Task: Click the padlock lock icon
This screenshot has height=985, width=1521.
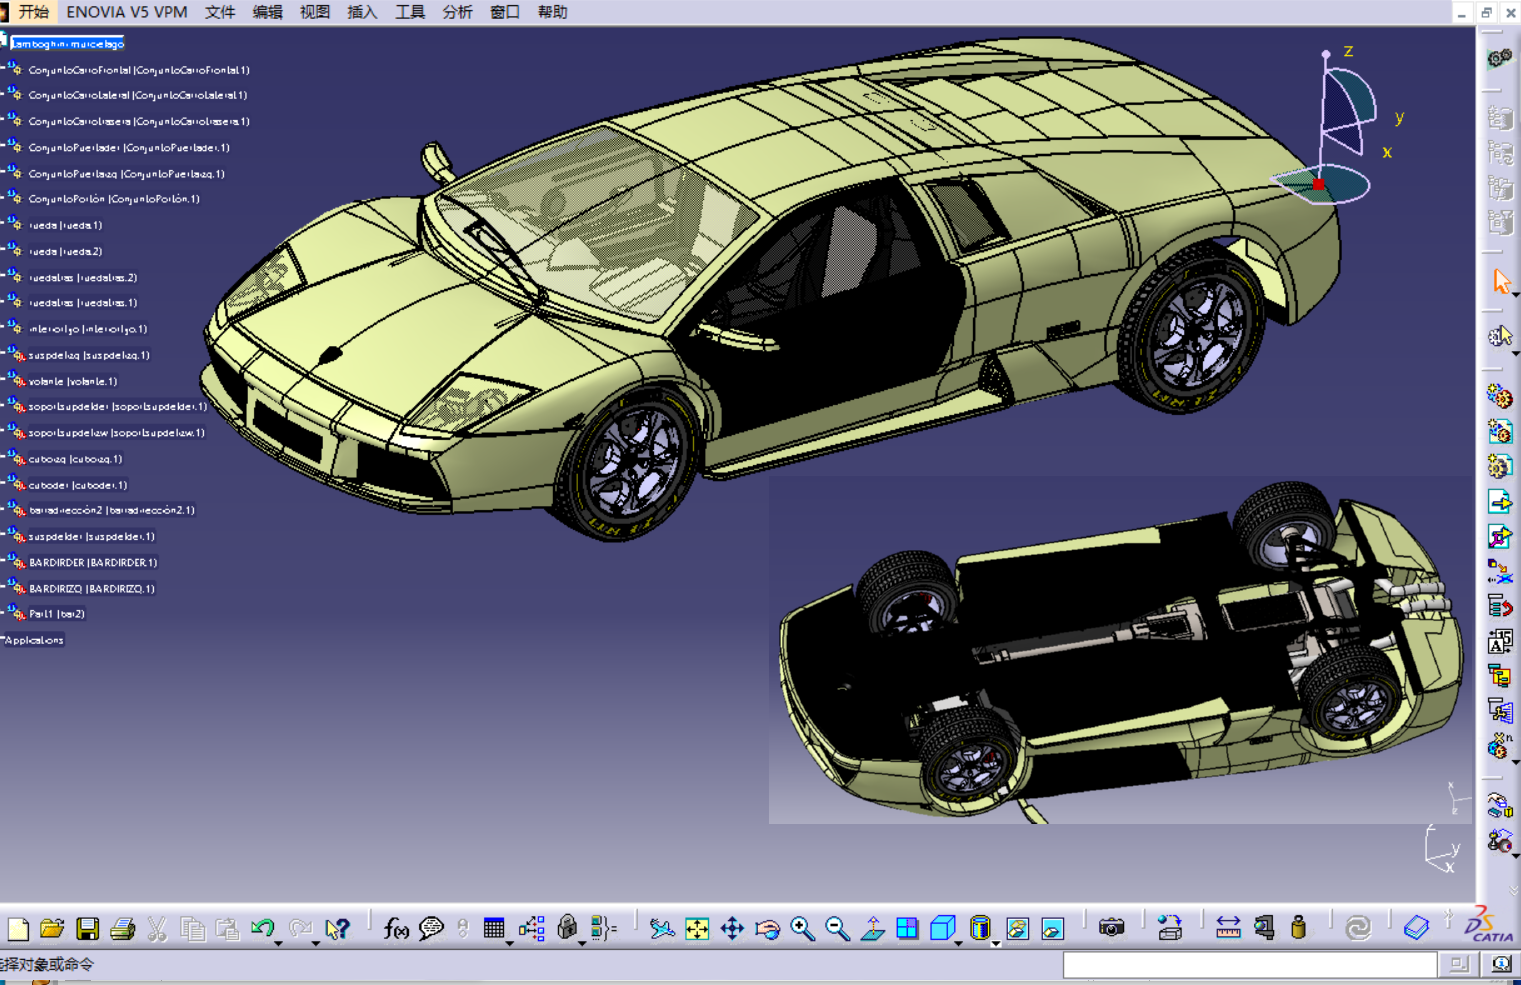Action: point(567,928)
